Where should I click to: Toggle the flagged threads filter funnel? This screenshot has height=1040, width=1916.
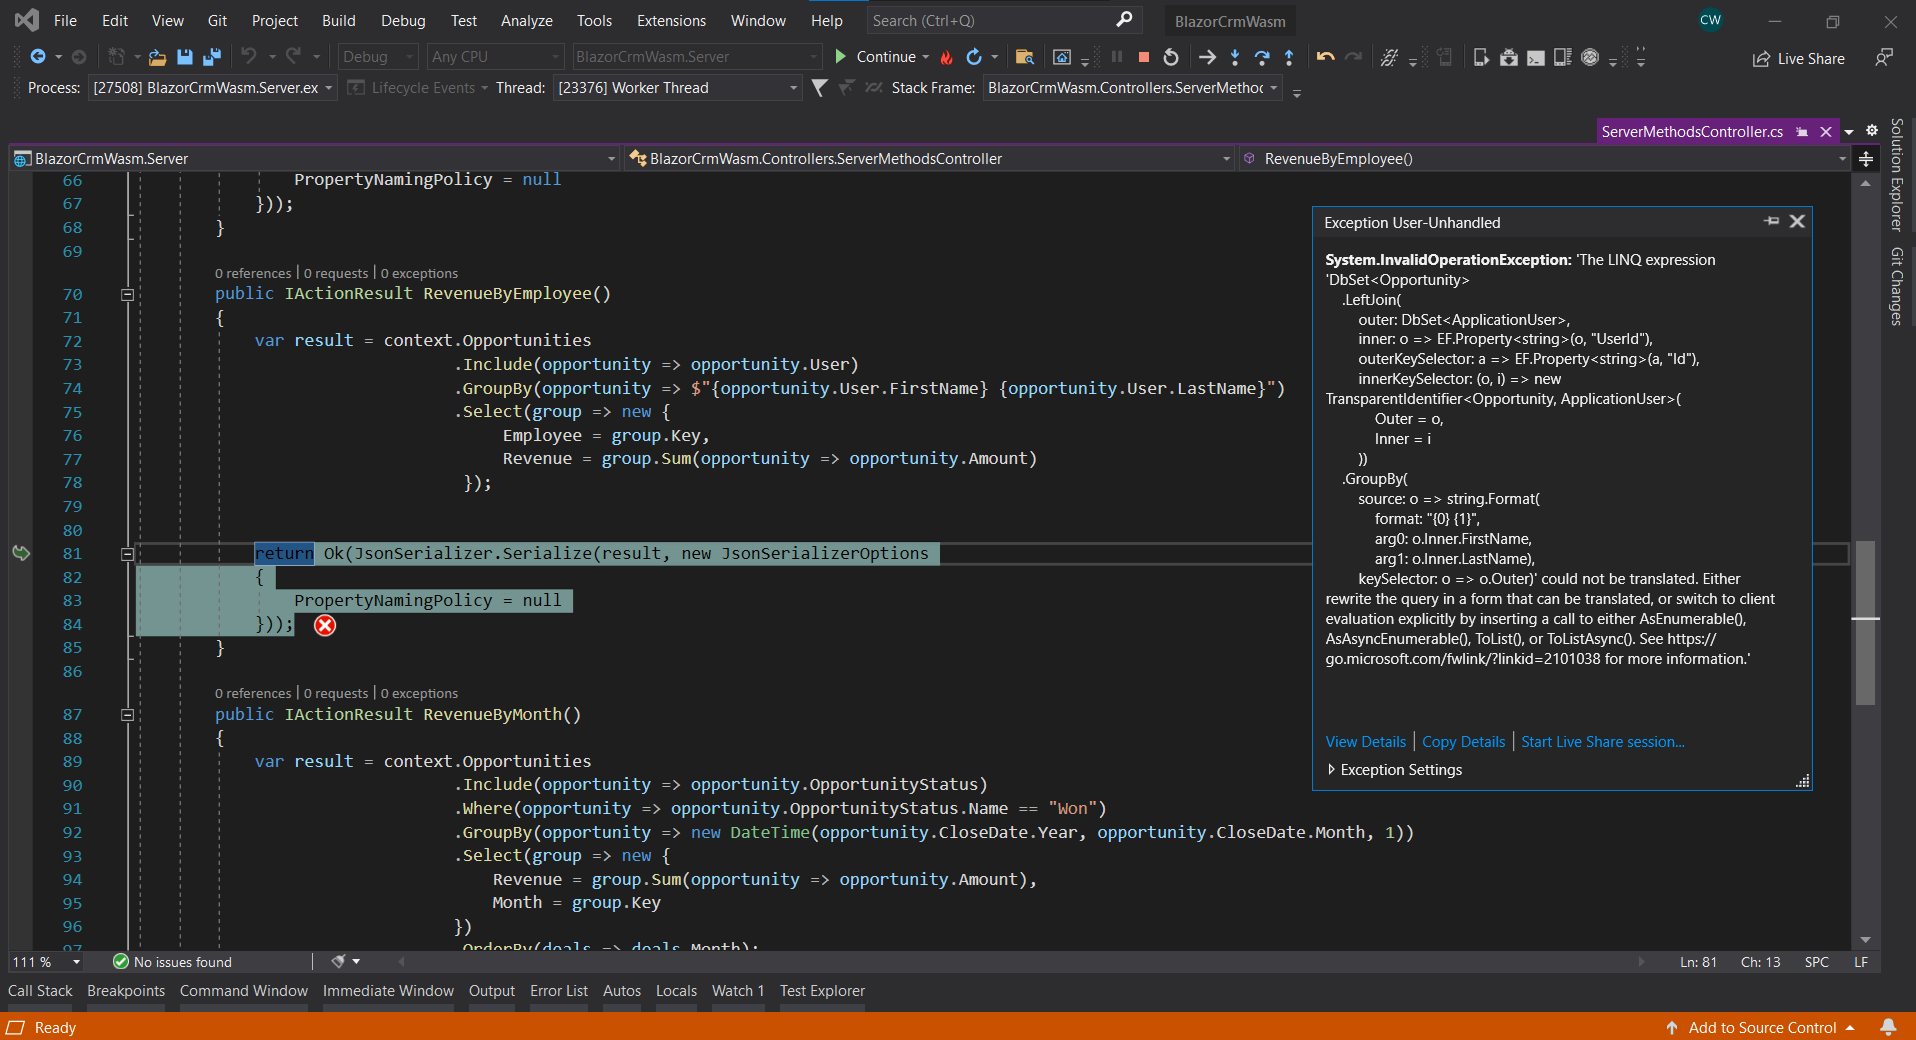[x=847, y=88]
